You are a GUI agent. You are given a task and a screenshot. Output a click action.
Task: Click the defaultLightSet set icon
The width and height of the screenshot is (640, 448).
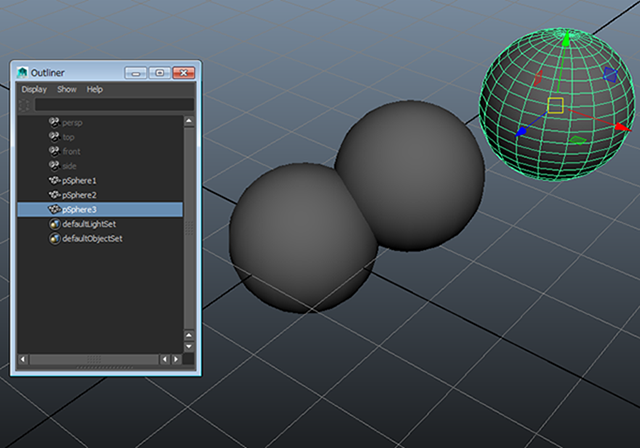coord(55,224)
